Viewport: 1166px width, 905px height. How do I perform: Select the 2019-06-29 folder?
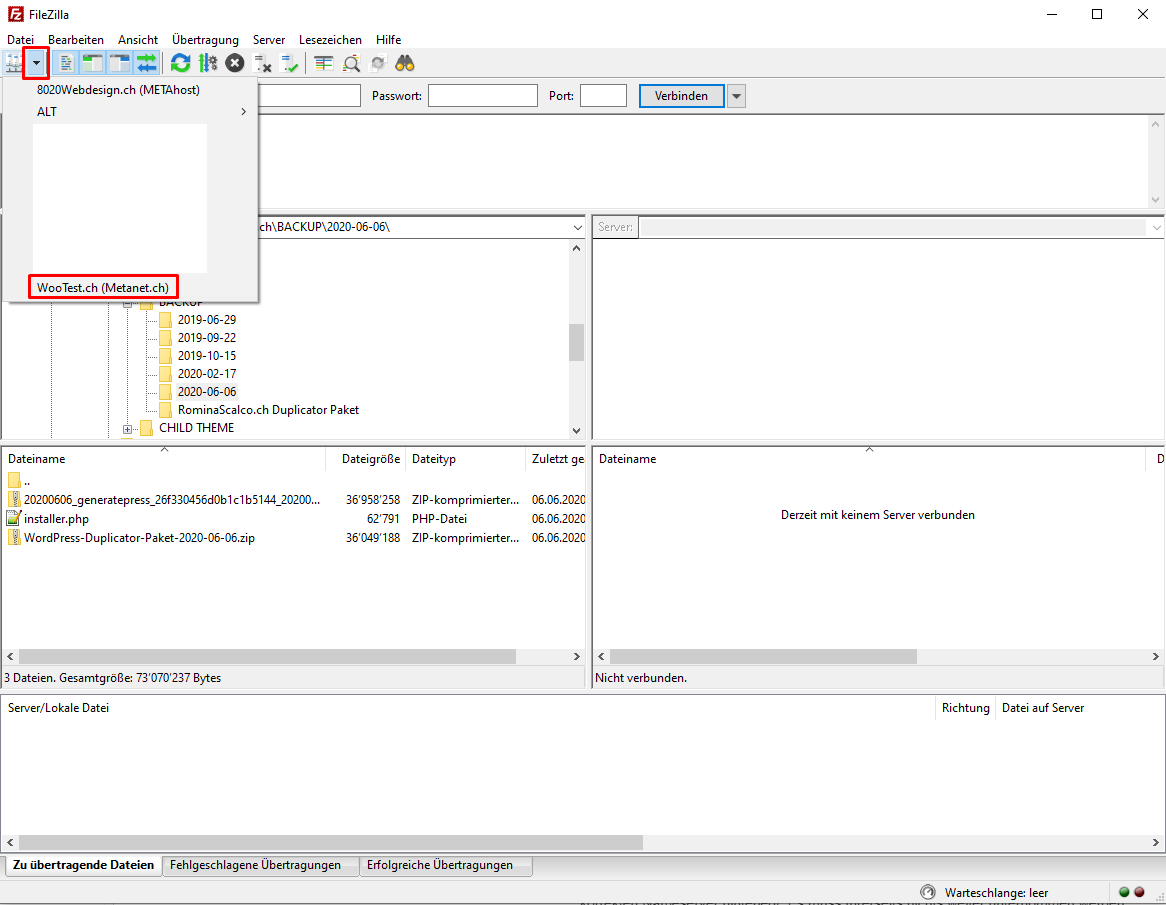(207, 320)
